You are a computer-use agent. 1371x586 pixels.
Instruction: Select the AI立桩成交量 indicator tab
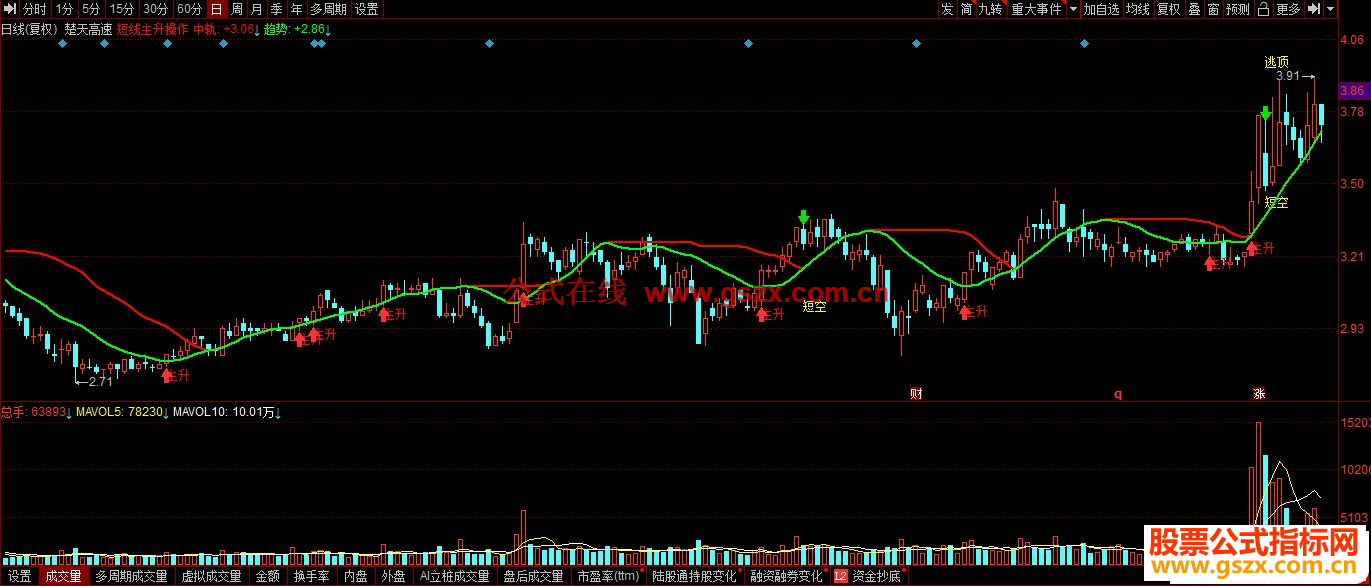455,576
